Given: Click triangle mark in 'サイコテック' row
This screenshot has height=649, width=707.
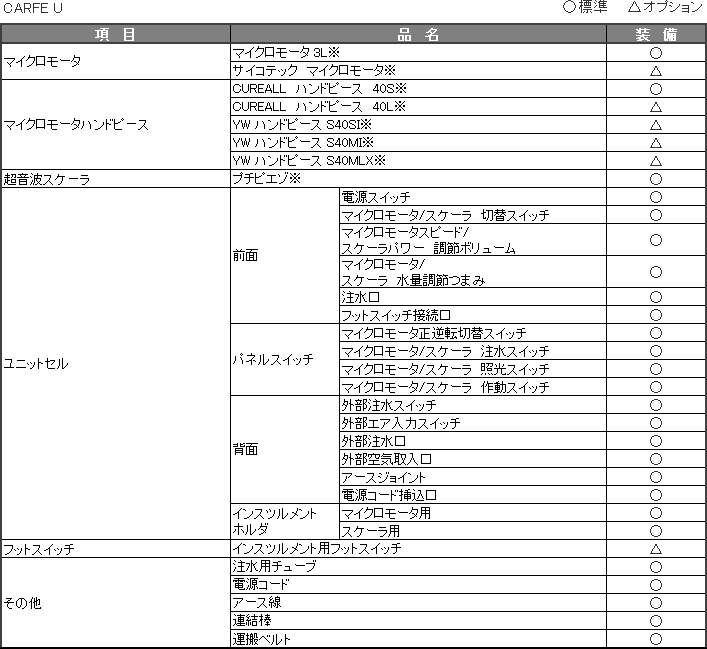Looking at the screenshot, I should (656, 71).
